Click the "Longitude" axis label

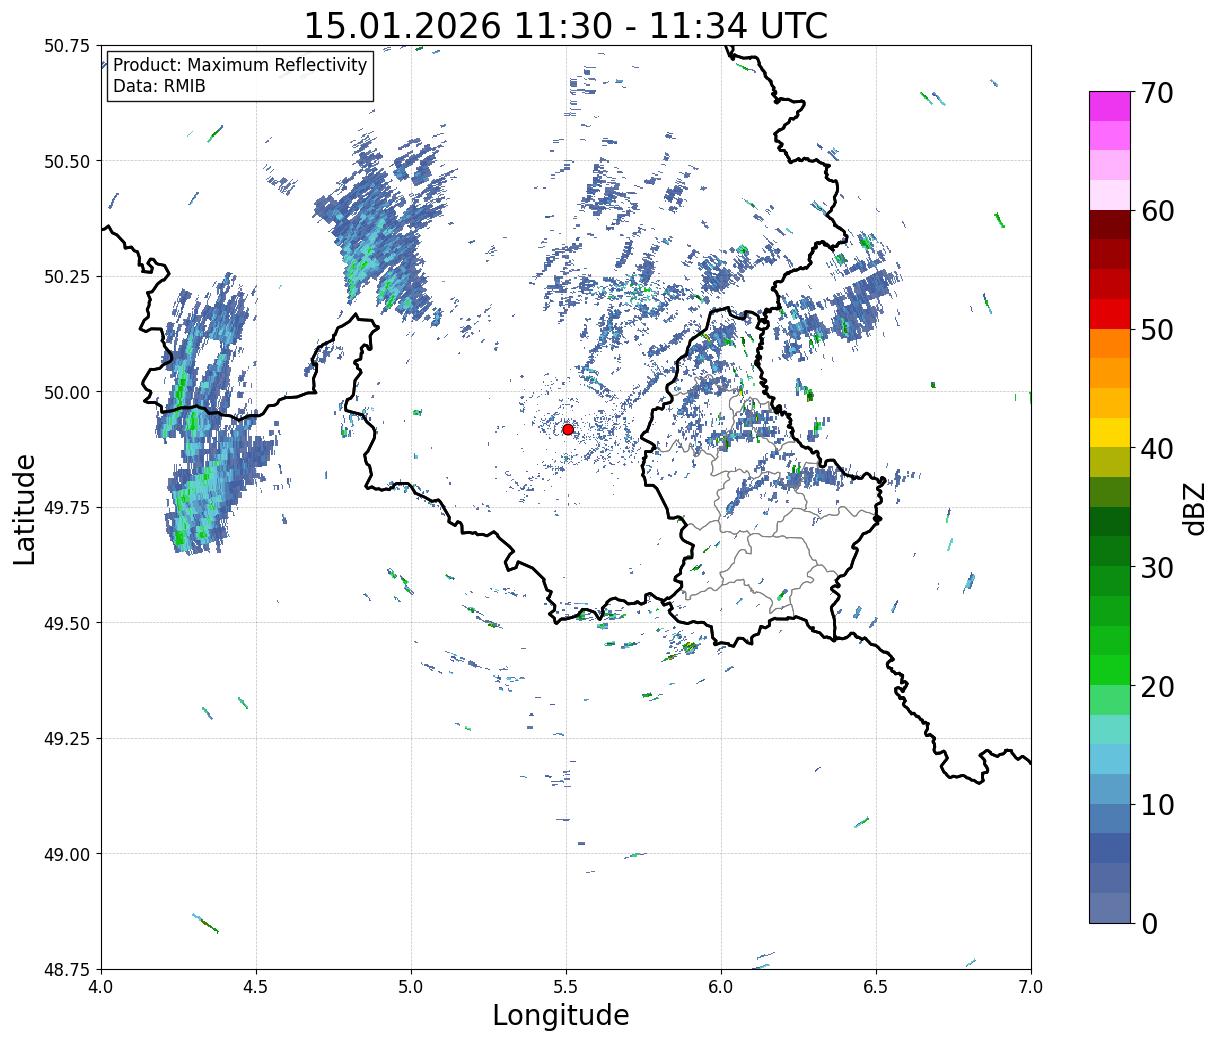click(x=561, y=1015)
